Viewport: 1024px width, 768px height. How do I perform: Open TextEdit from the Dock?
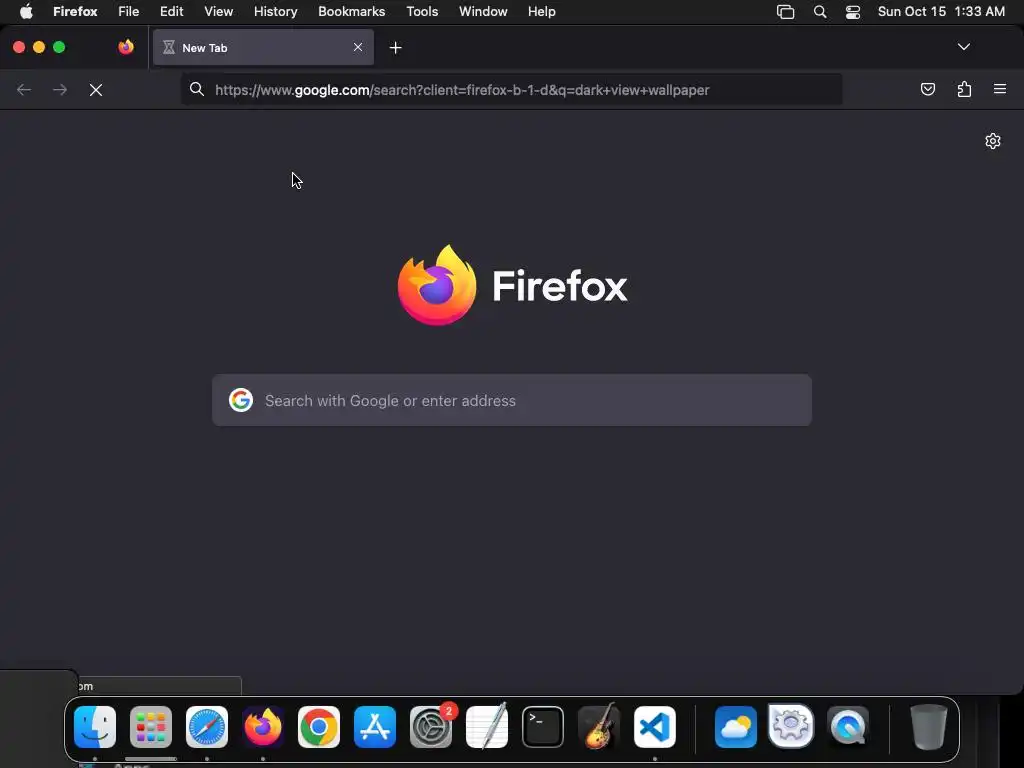[x=487, y=726]
